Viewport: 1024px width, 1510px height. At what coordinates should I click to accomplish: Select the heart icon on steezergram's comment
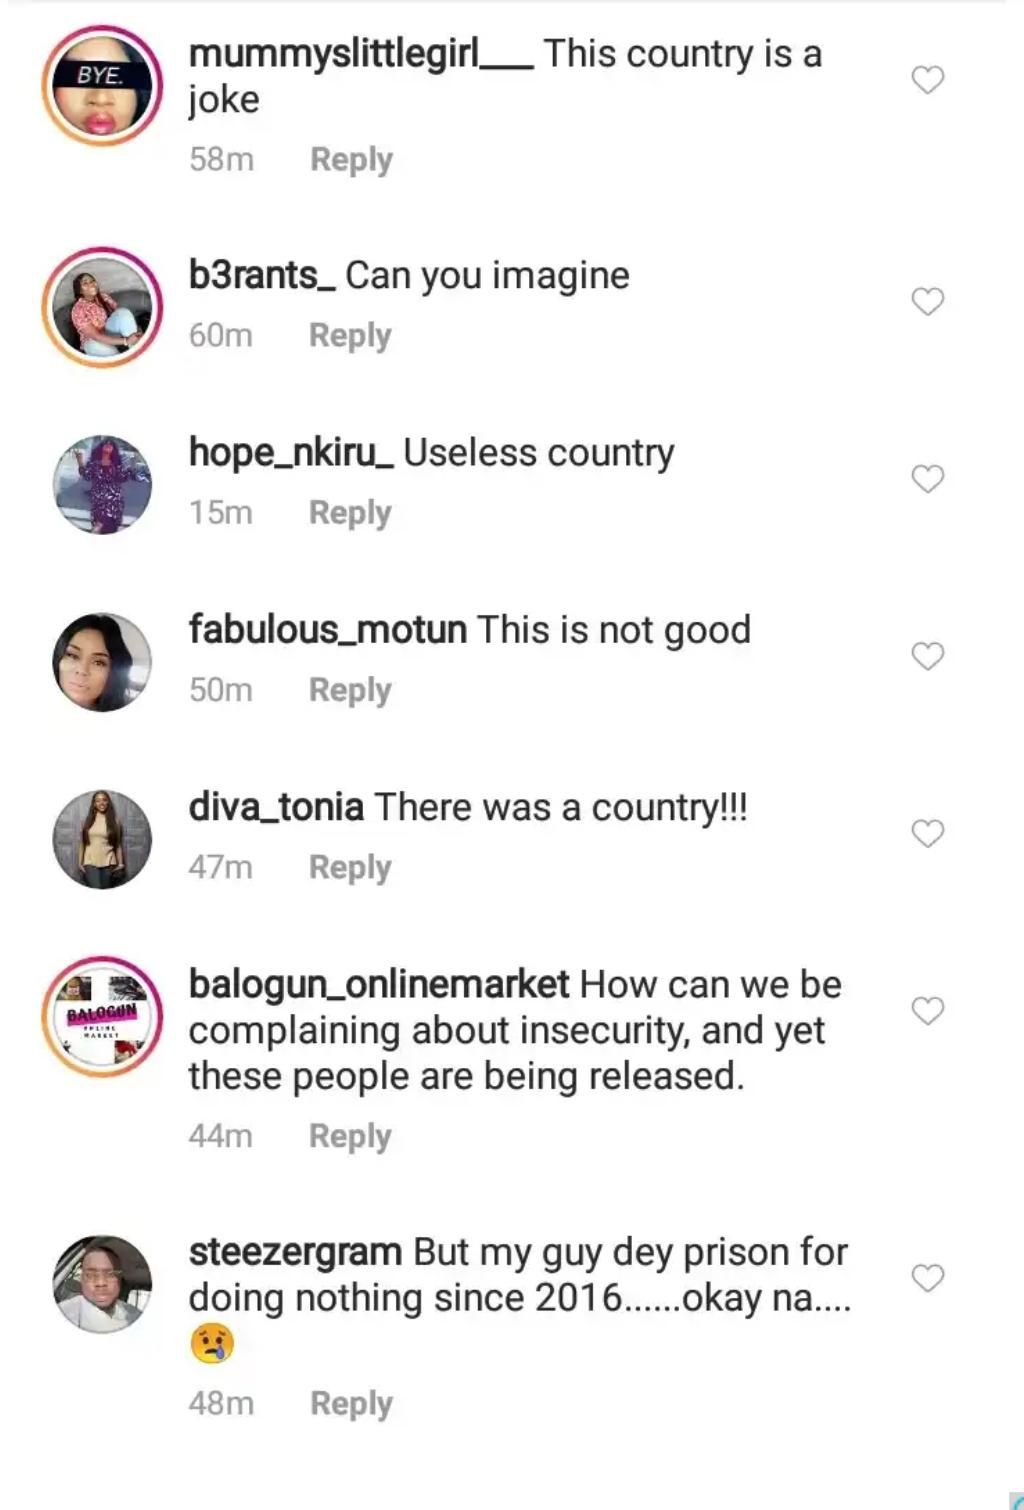[926, 1275]
